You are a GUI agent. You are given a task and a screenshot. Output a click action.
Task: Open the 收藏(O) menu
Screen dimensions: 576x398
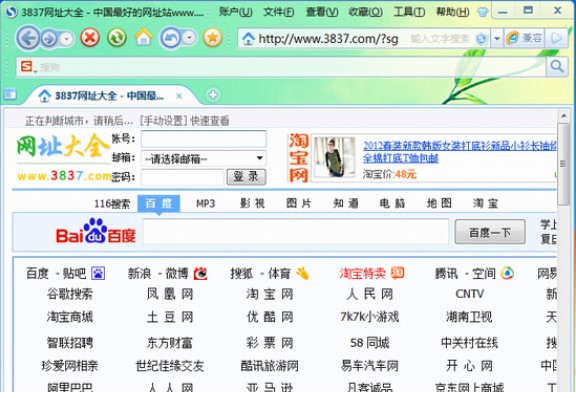click(x=366, y=12)
